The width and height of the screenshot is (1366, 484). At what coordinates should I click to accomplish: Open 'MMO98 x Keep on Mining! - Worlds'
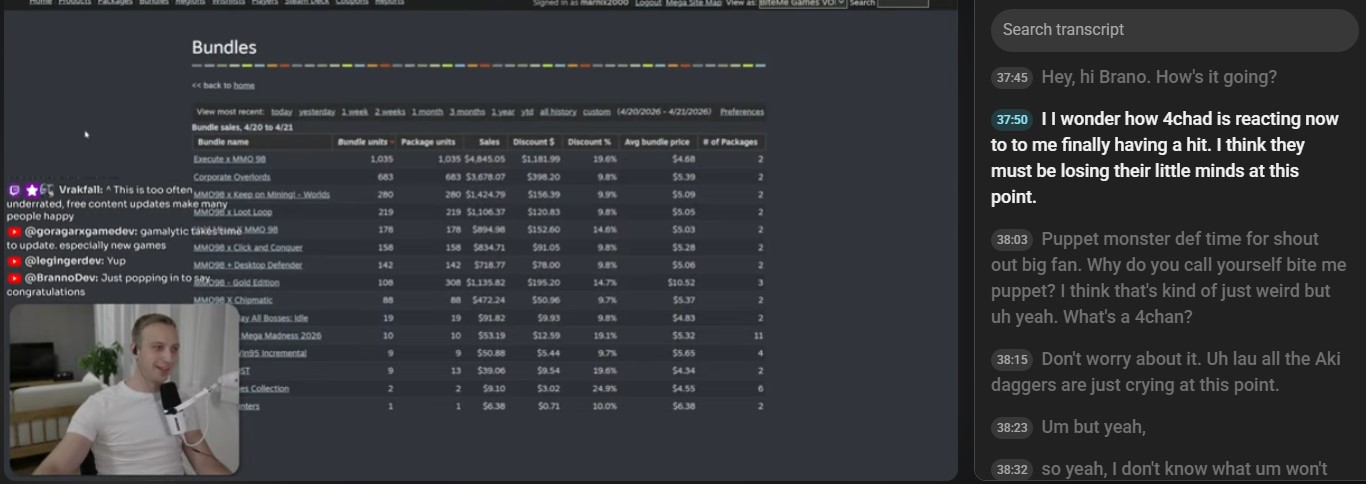pos(262,194)
